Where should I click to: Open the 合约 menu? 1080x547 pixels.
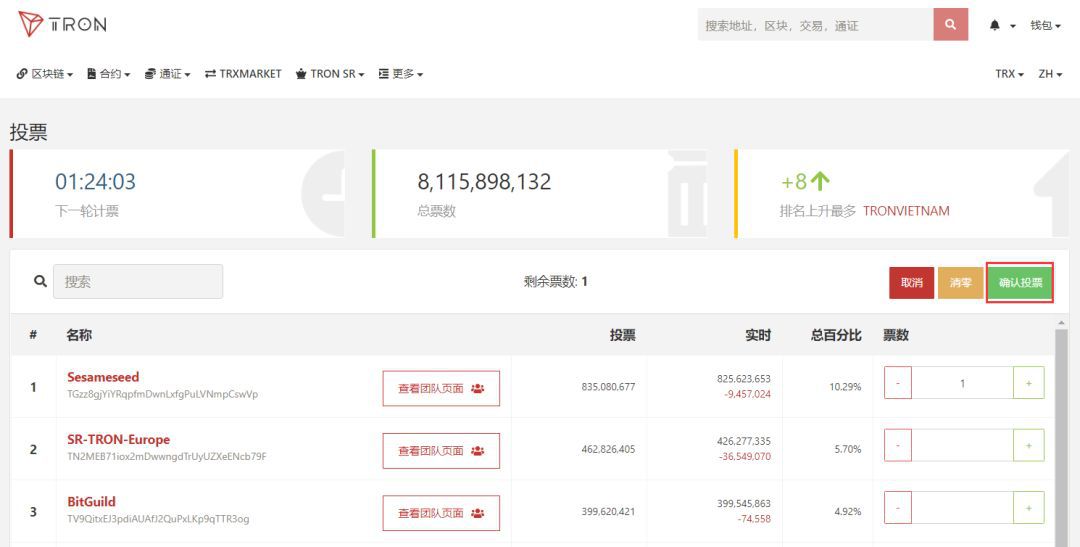click(x=108, y=74)
